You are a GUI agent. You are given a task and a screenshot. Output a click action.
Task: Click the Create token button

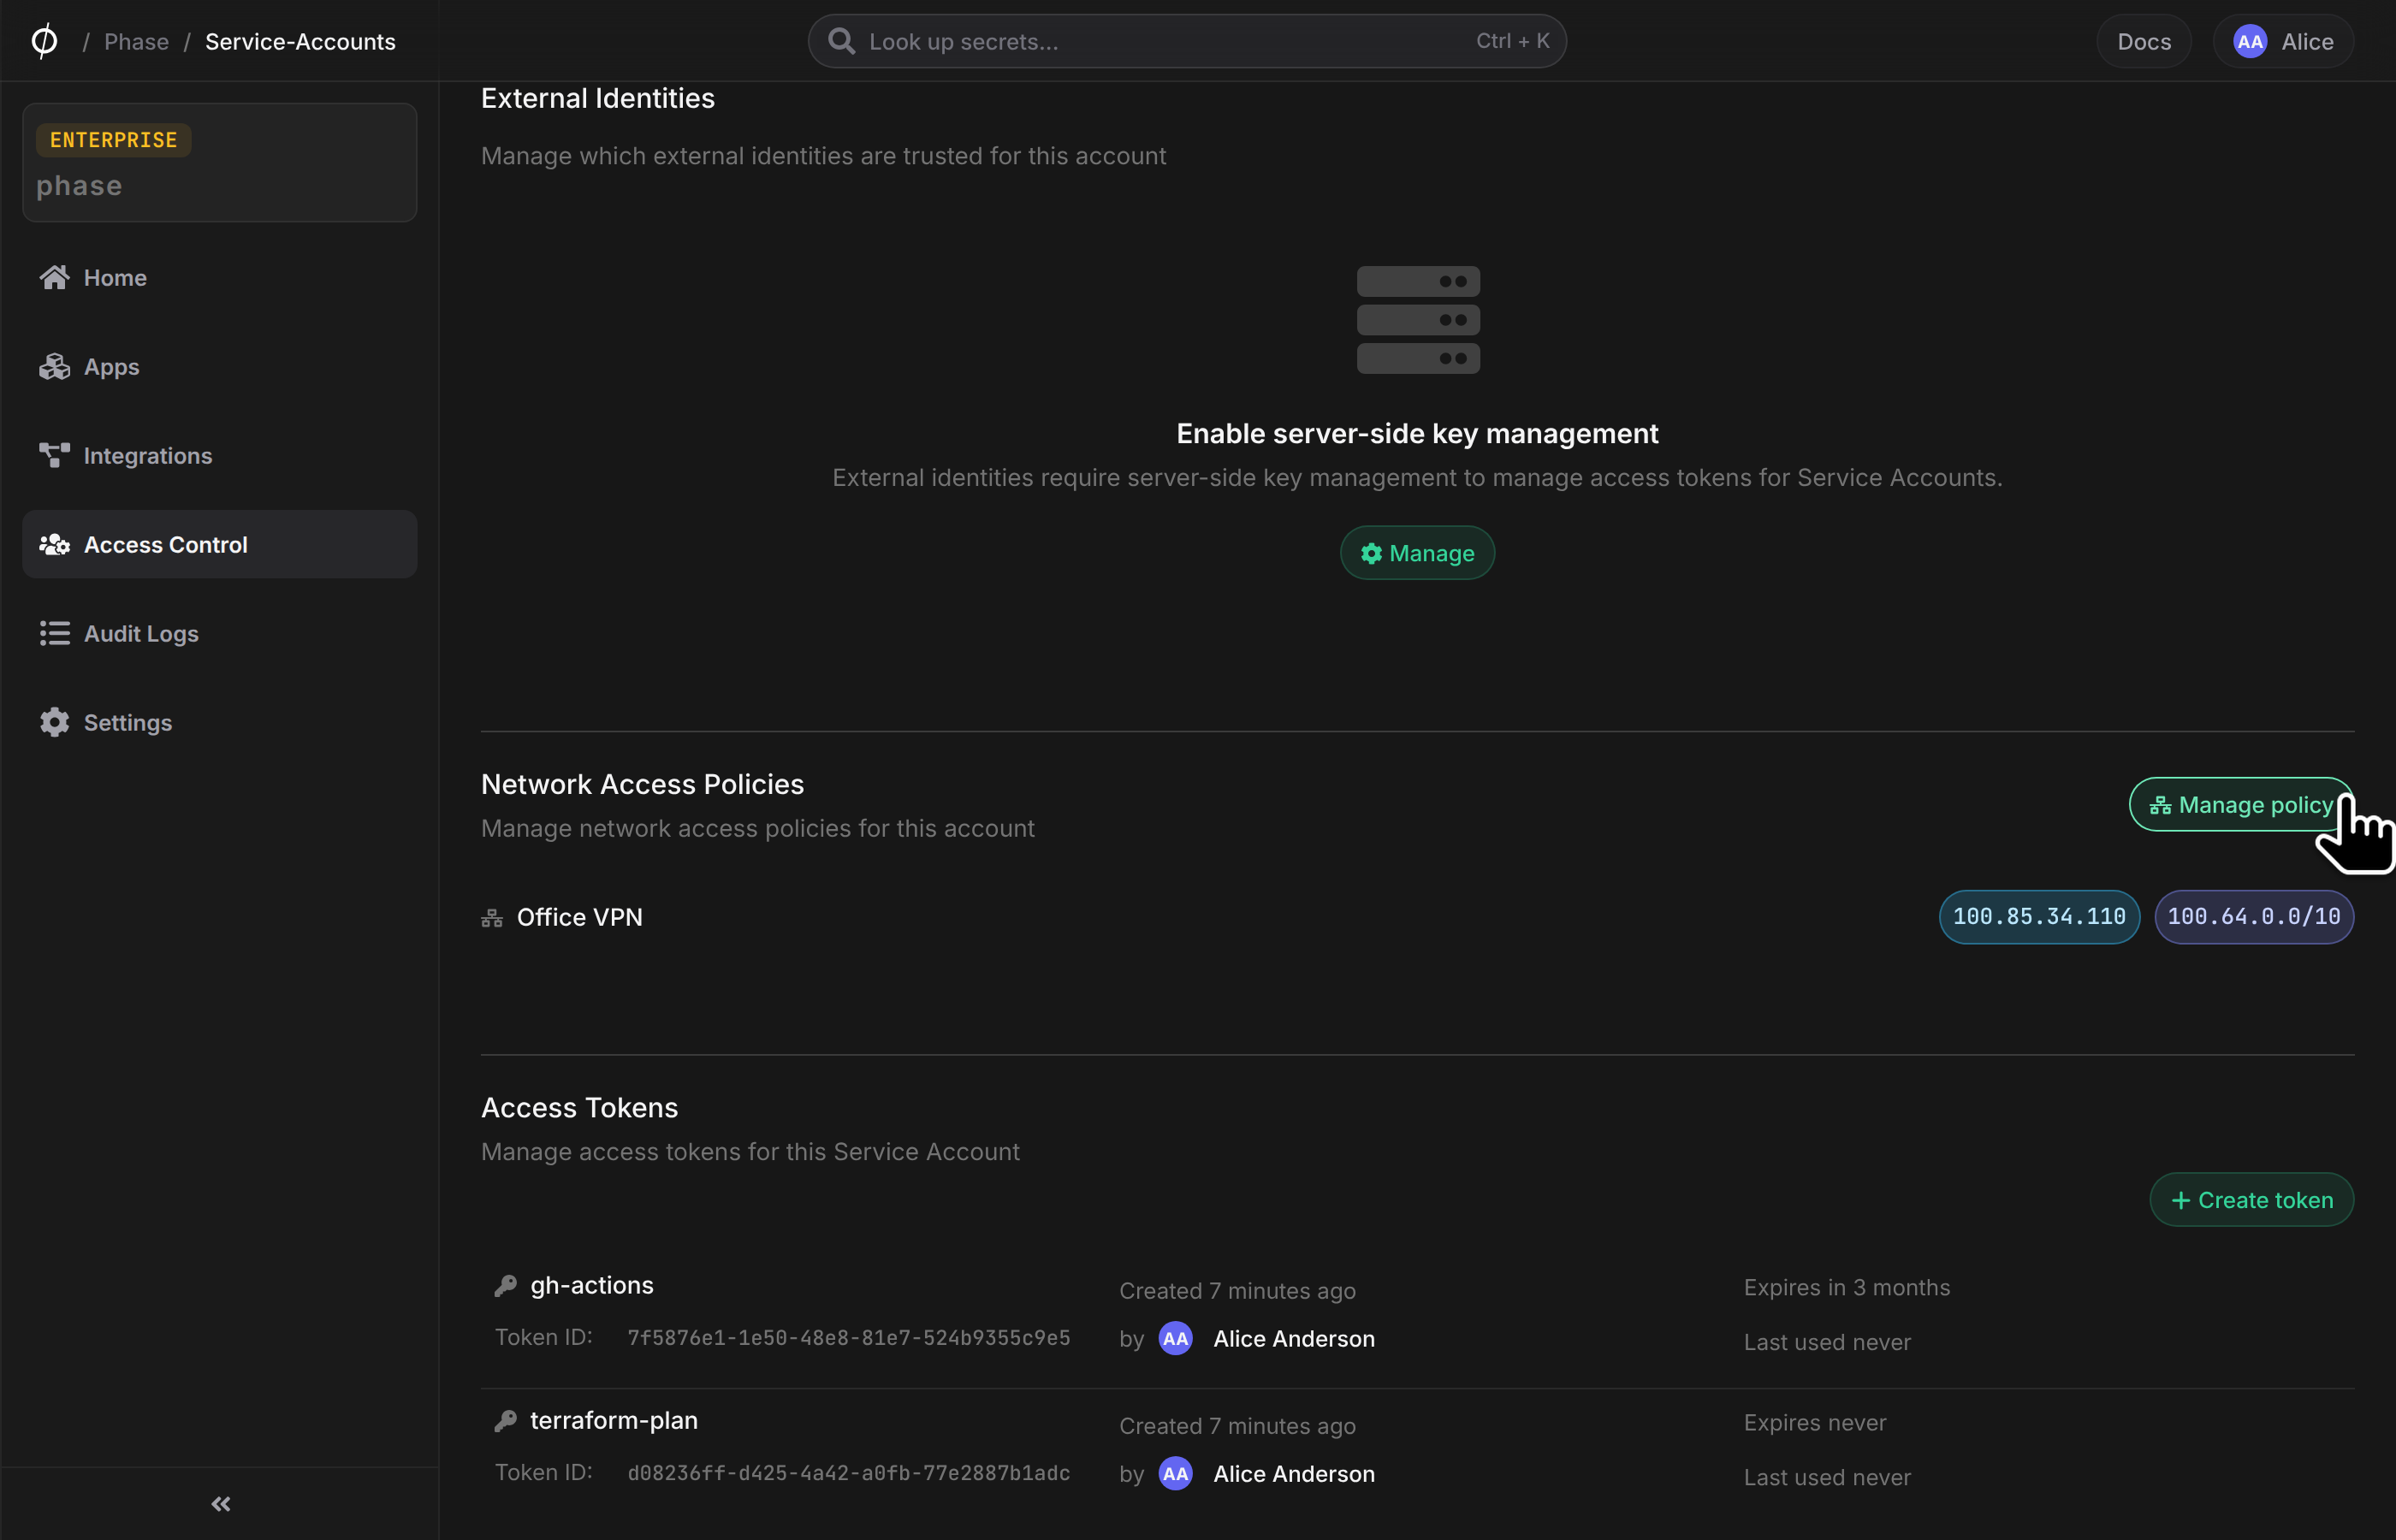pyautogui.click(x=2252, y=1200)
